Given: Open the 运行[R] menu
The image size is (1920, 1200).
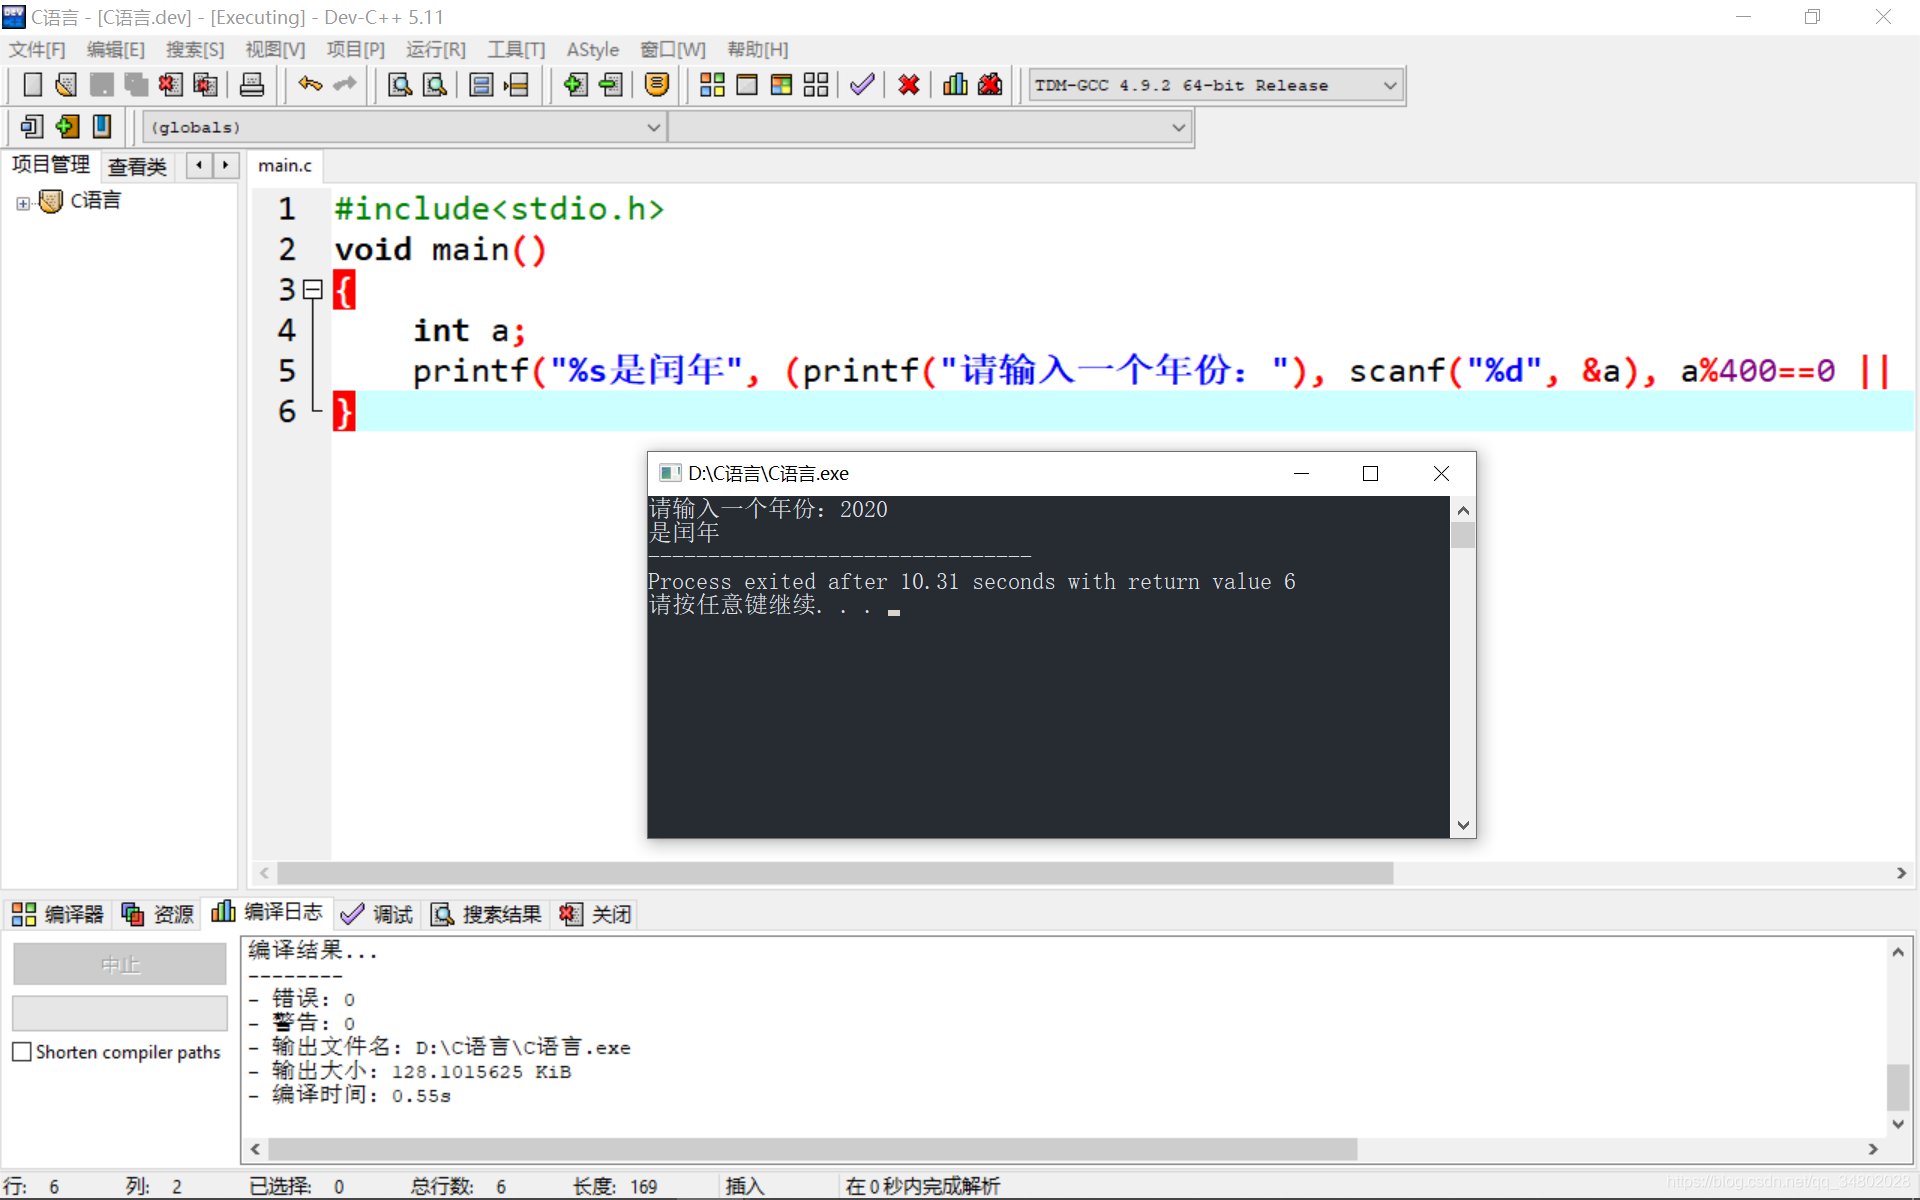Looking at the screenshot, I should 435,49.
